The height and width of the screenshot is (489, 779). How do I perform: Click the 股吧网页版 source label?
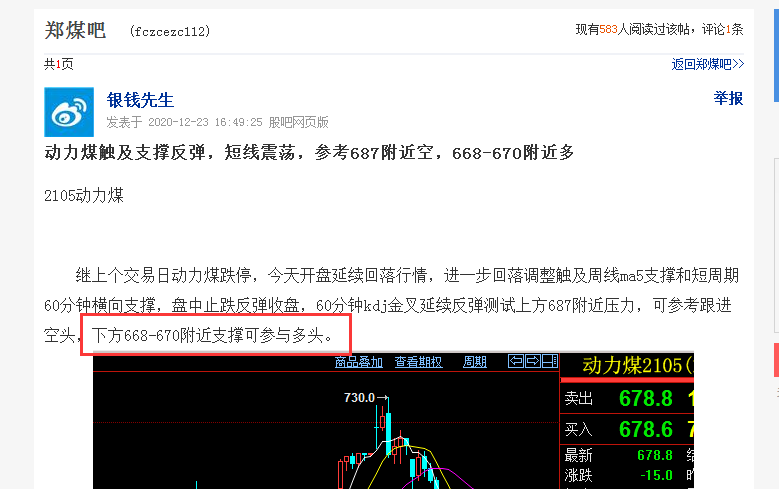point(299,122)
